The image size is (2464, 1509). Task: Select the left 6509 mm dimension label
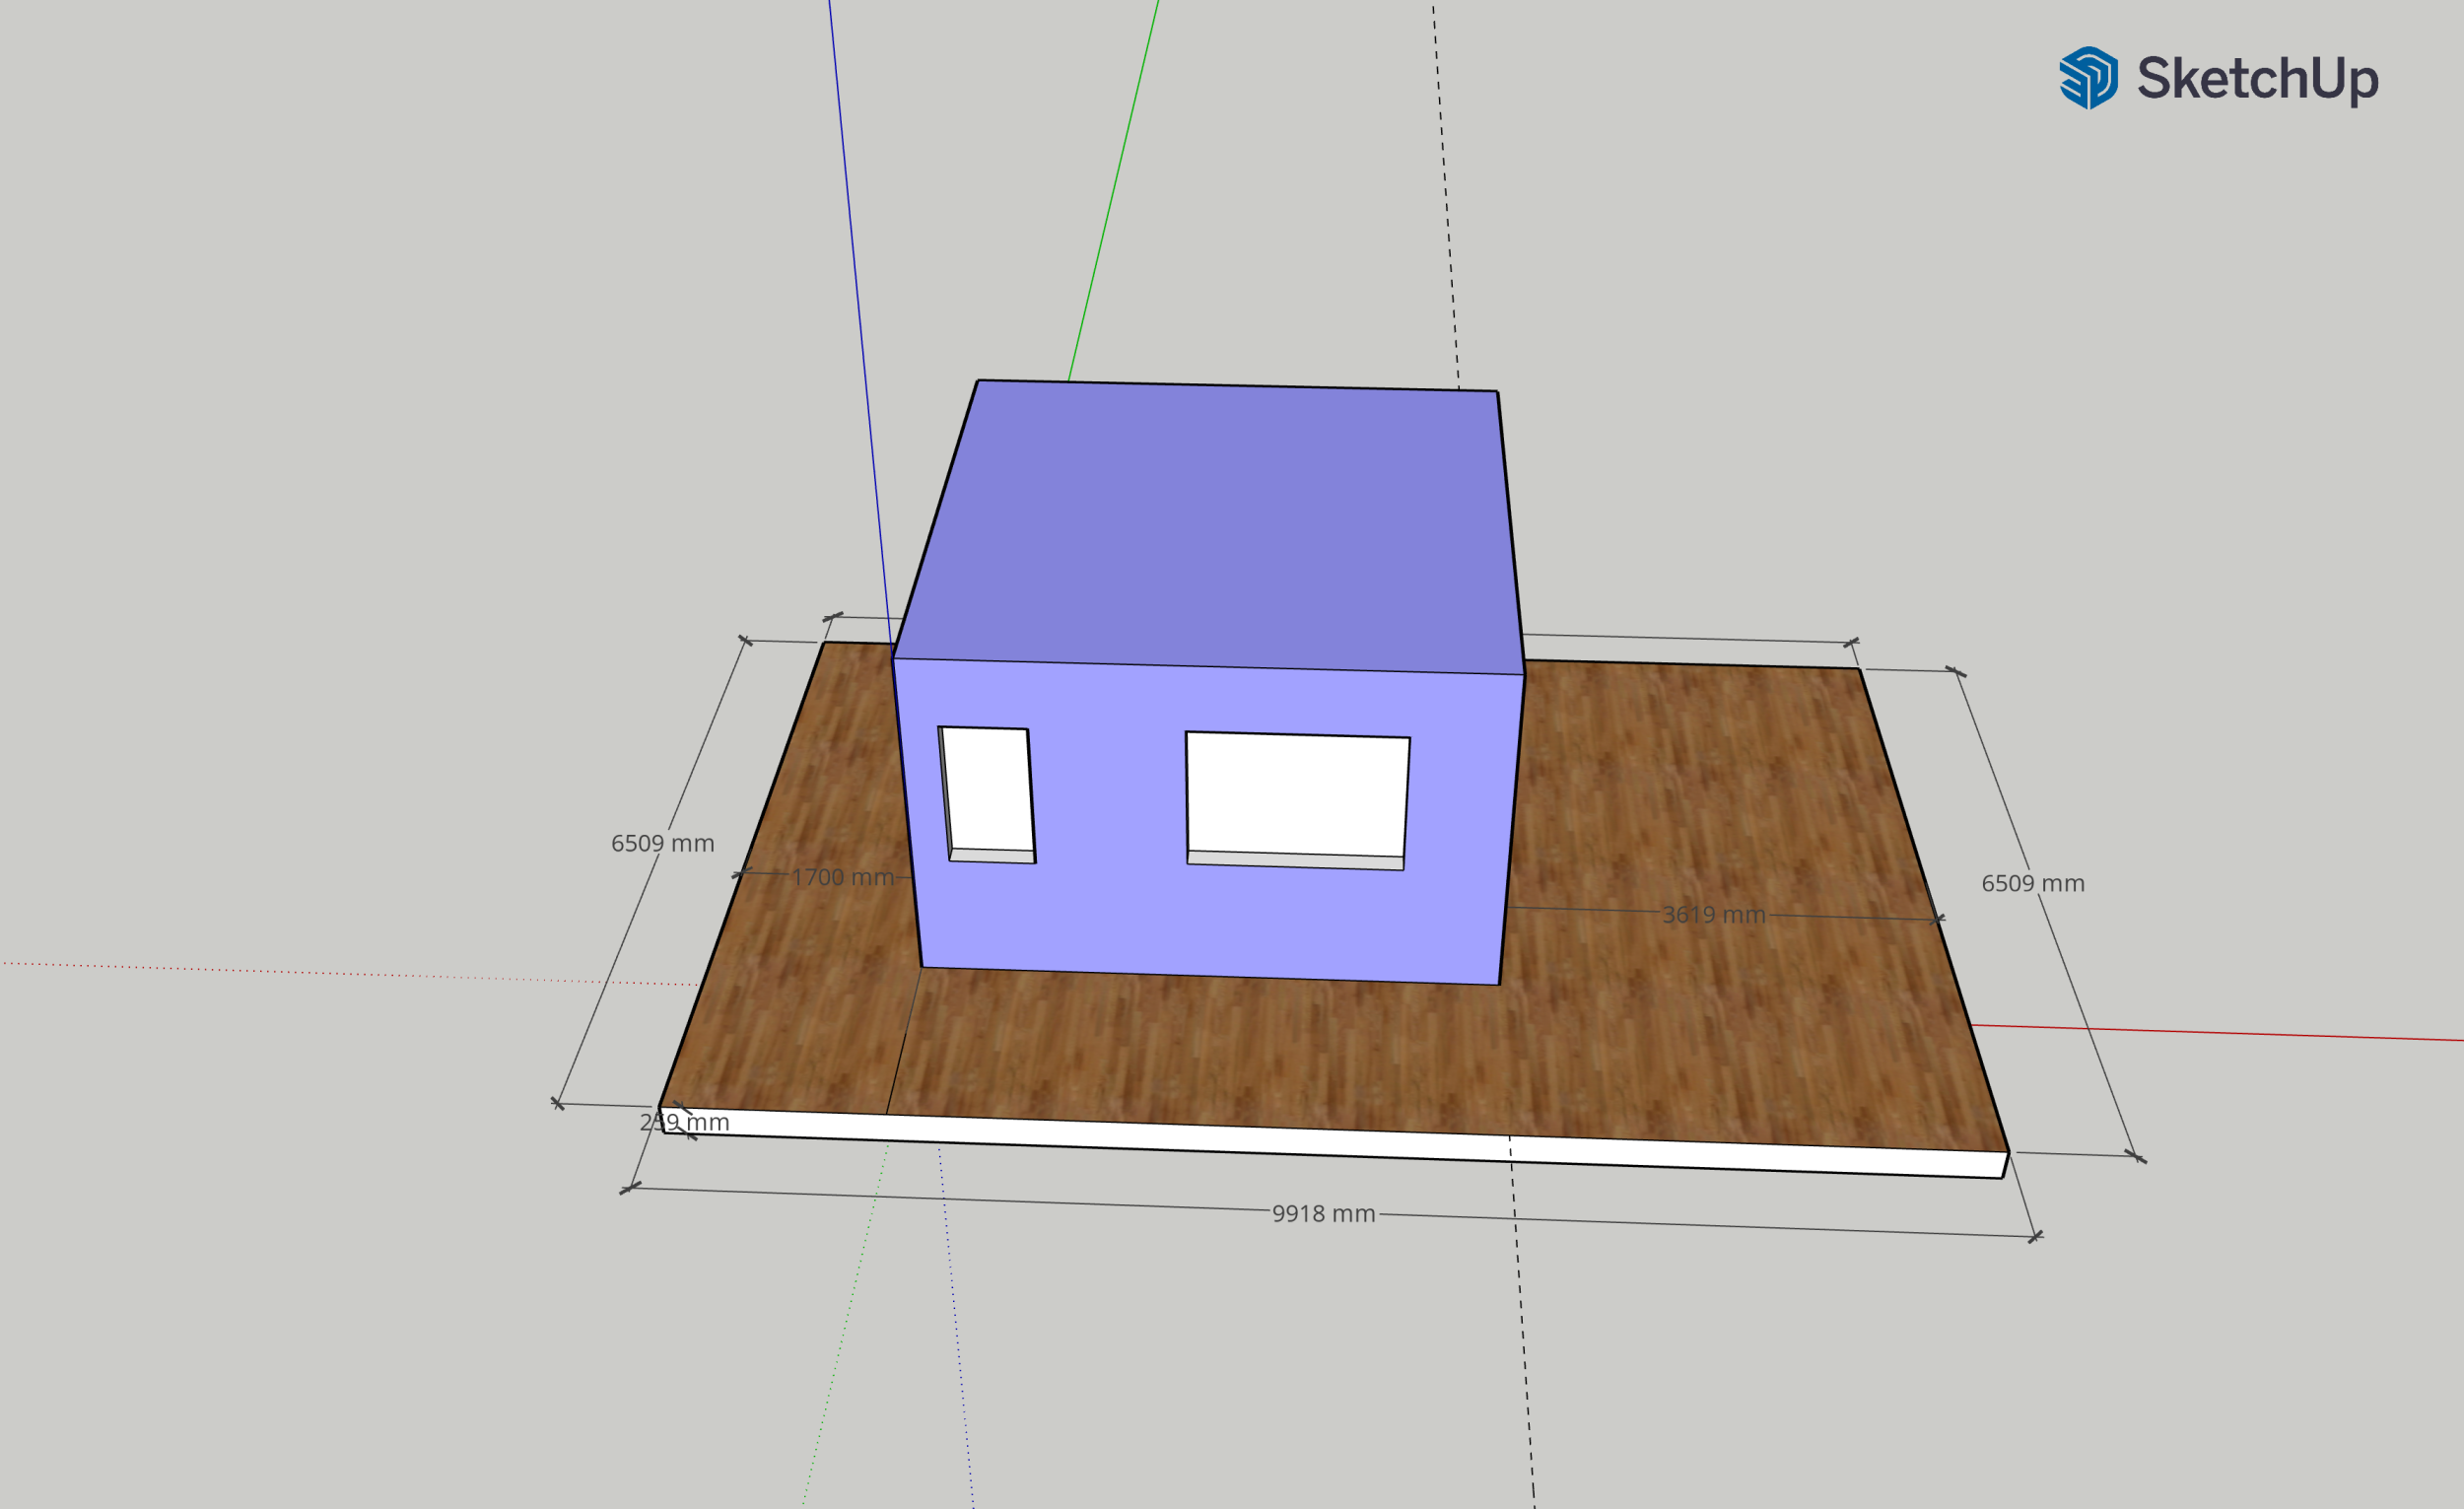click(662, 843)
